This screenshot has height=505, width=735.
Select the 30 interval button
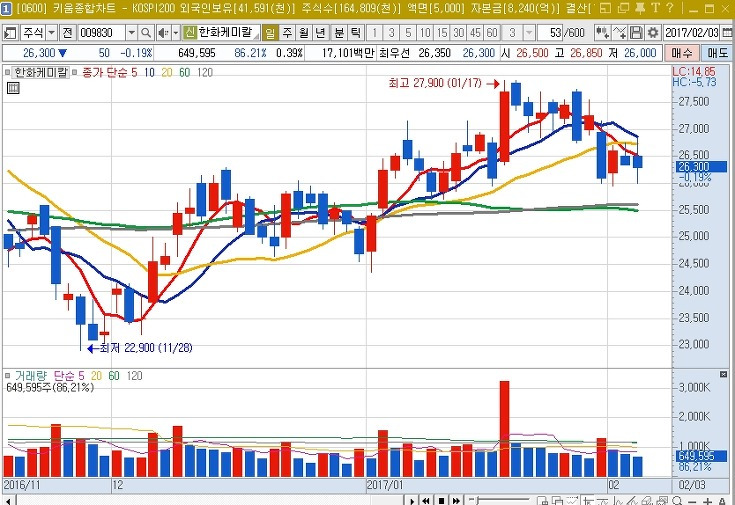point(458,33)
